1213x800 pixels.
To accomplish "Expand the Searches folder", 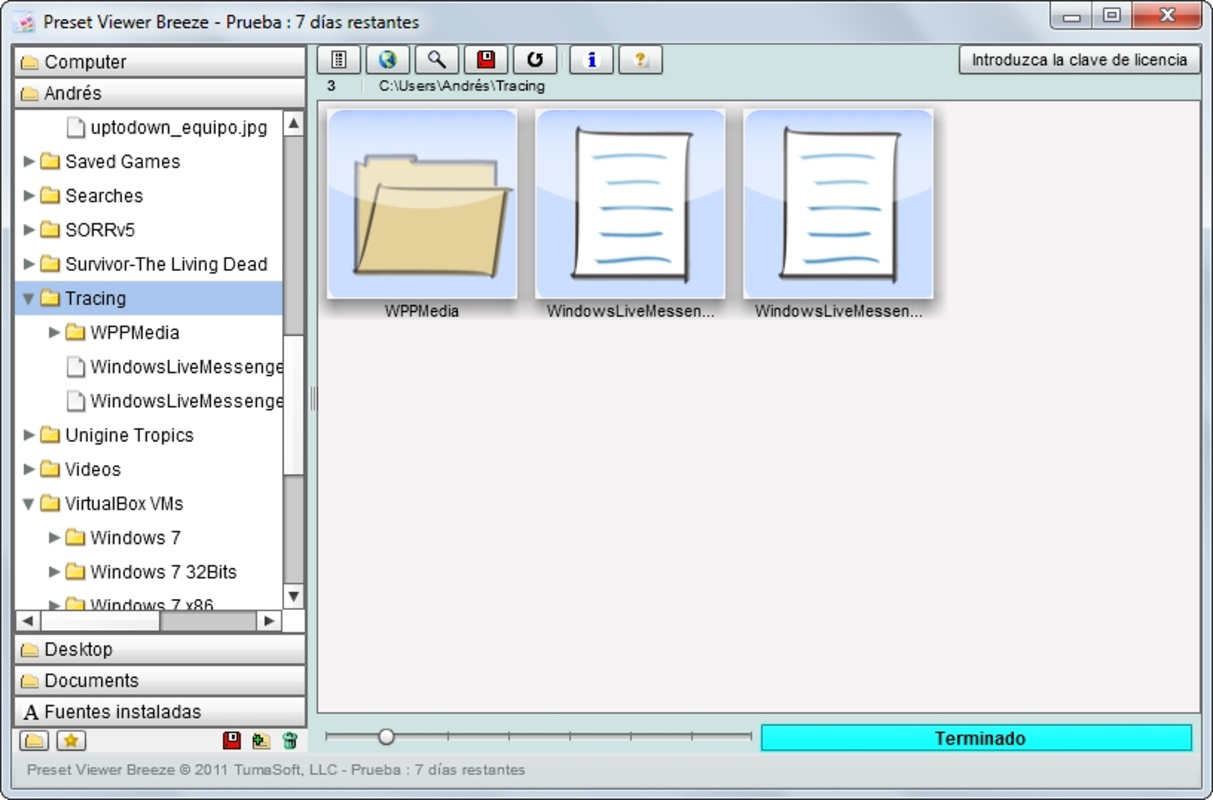I will (x=29, y=195).
